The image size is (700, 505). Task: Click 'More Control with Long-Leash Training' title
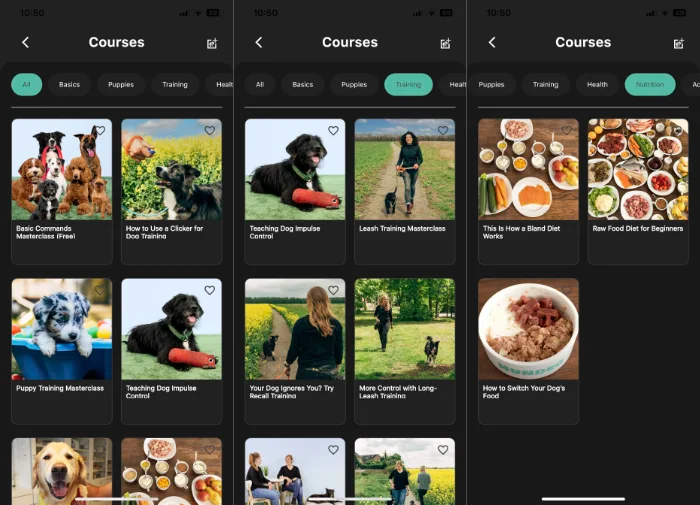(x=398, y=392)
